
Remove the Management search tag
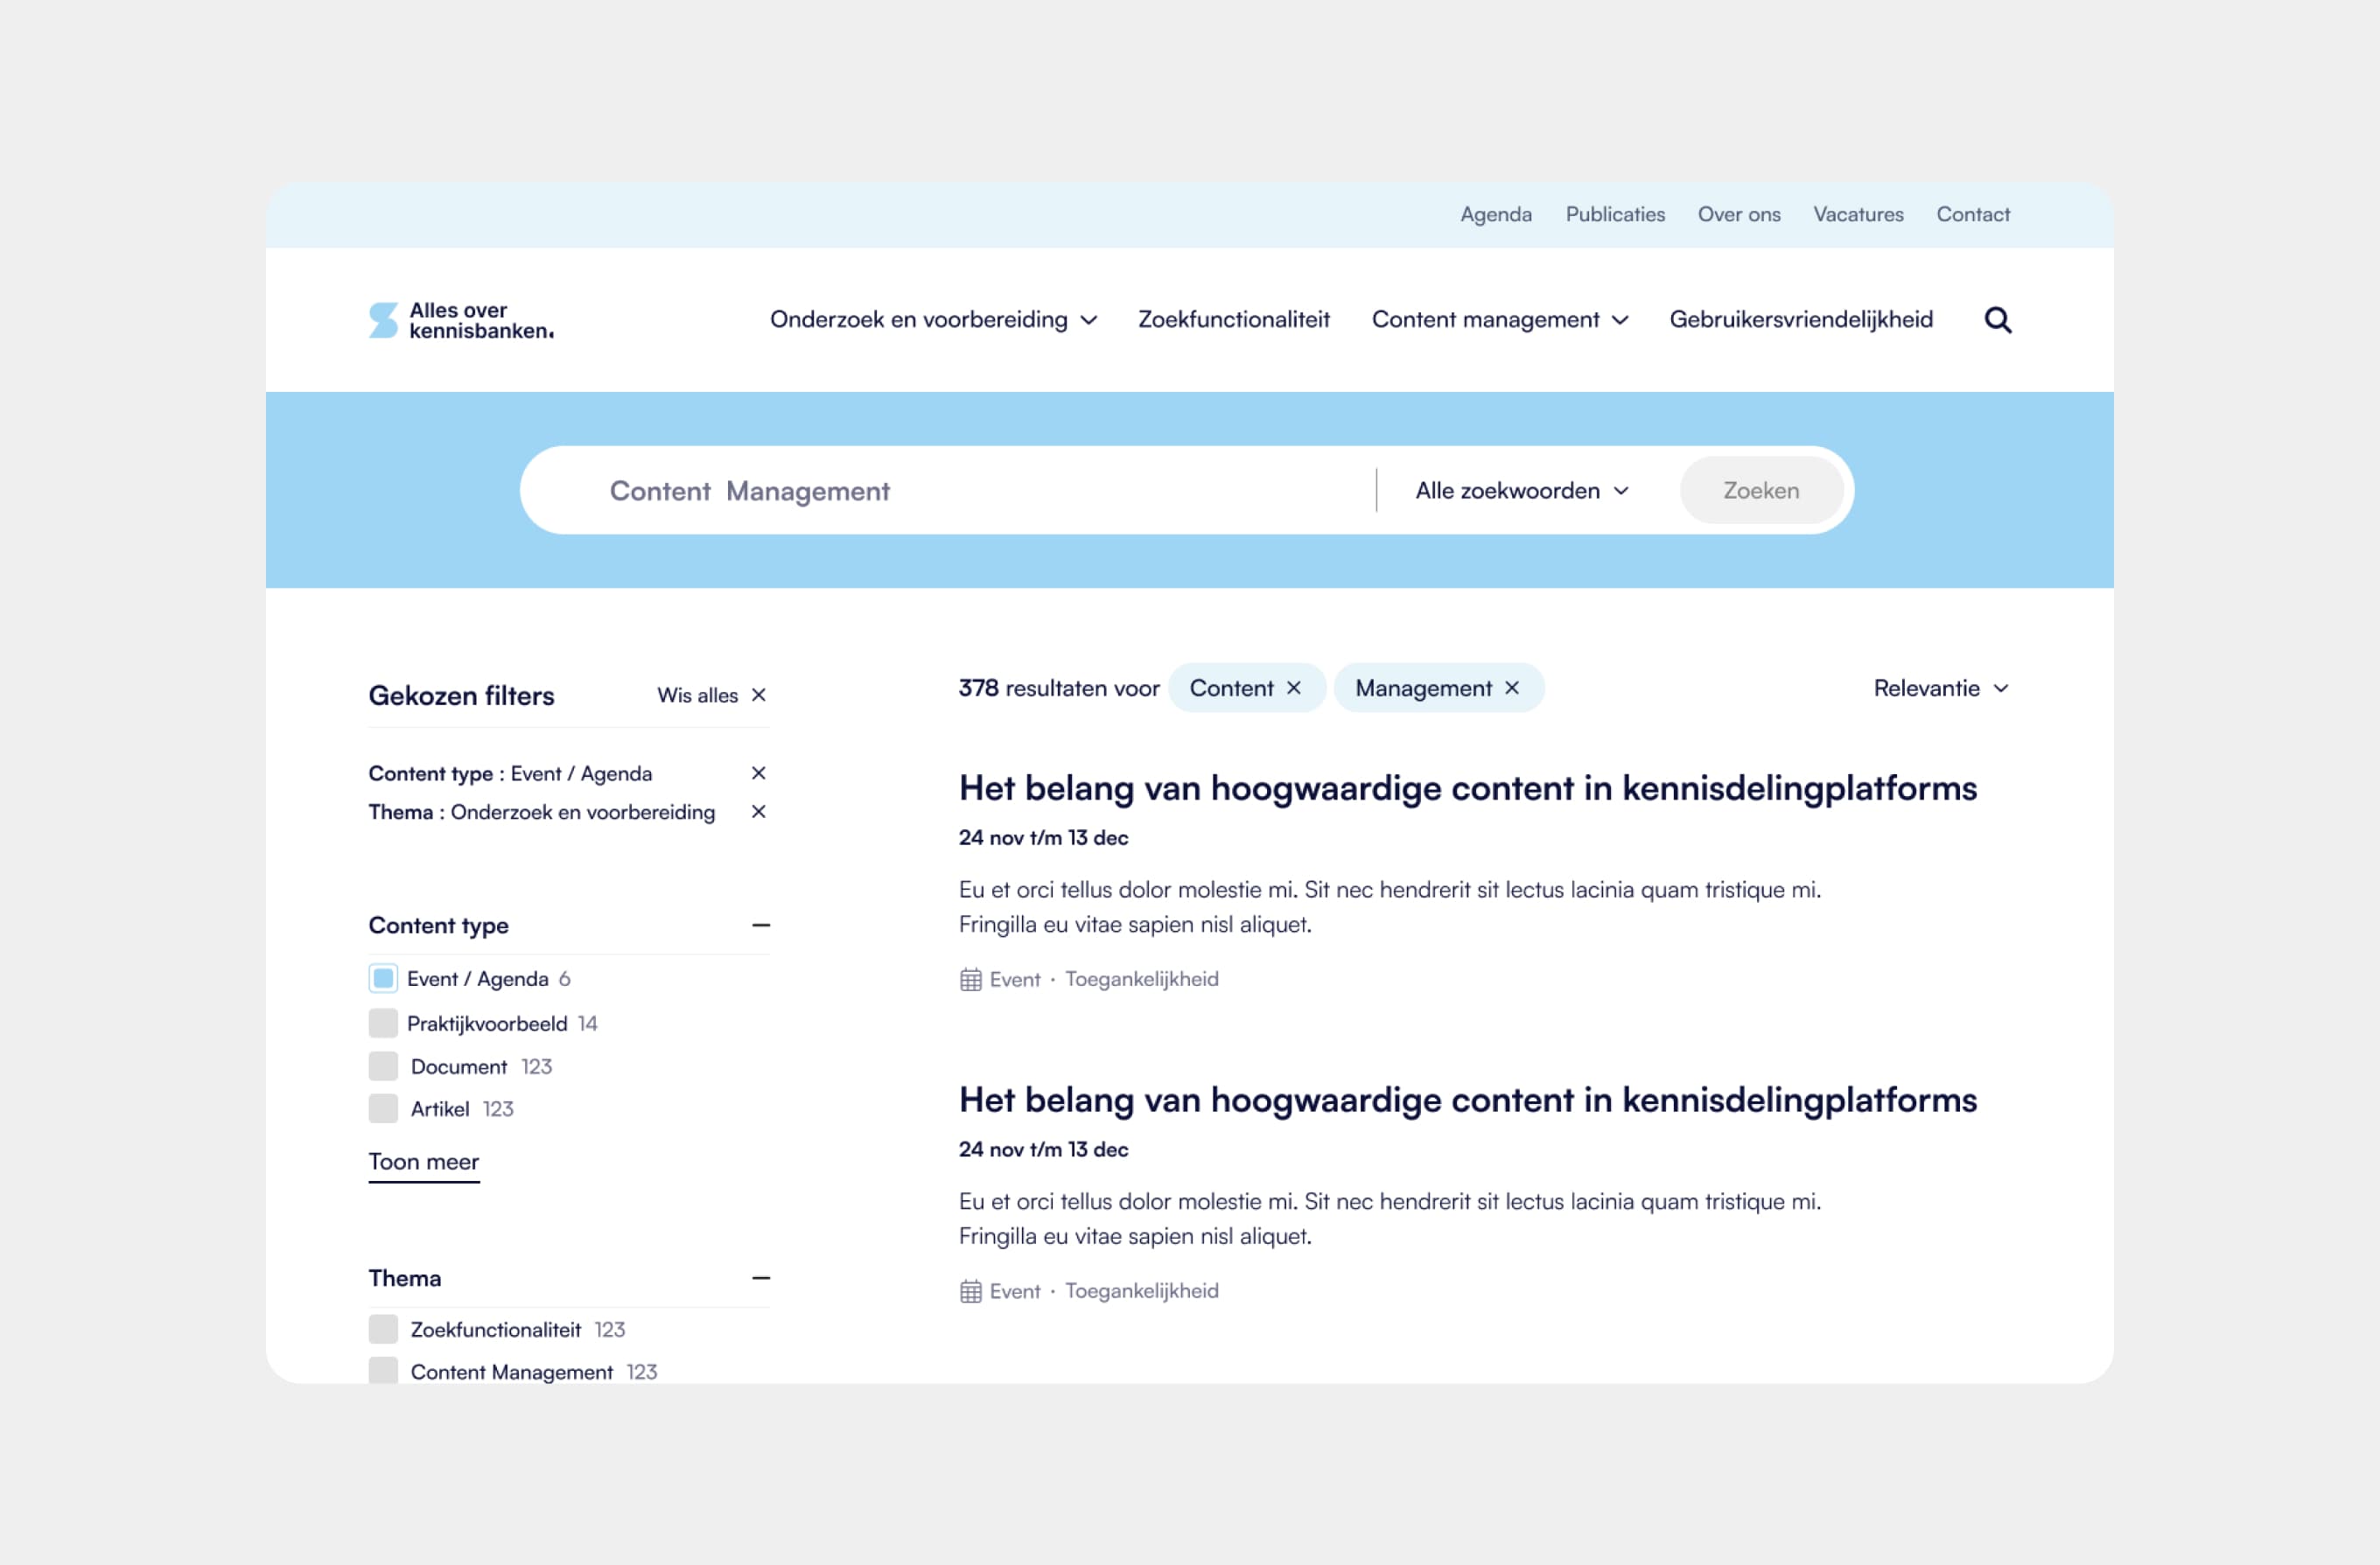pyautogui.click(x=1511, y=688)
